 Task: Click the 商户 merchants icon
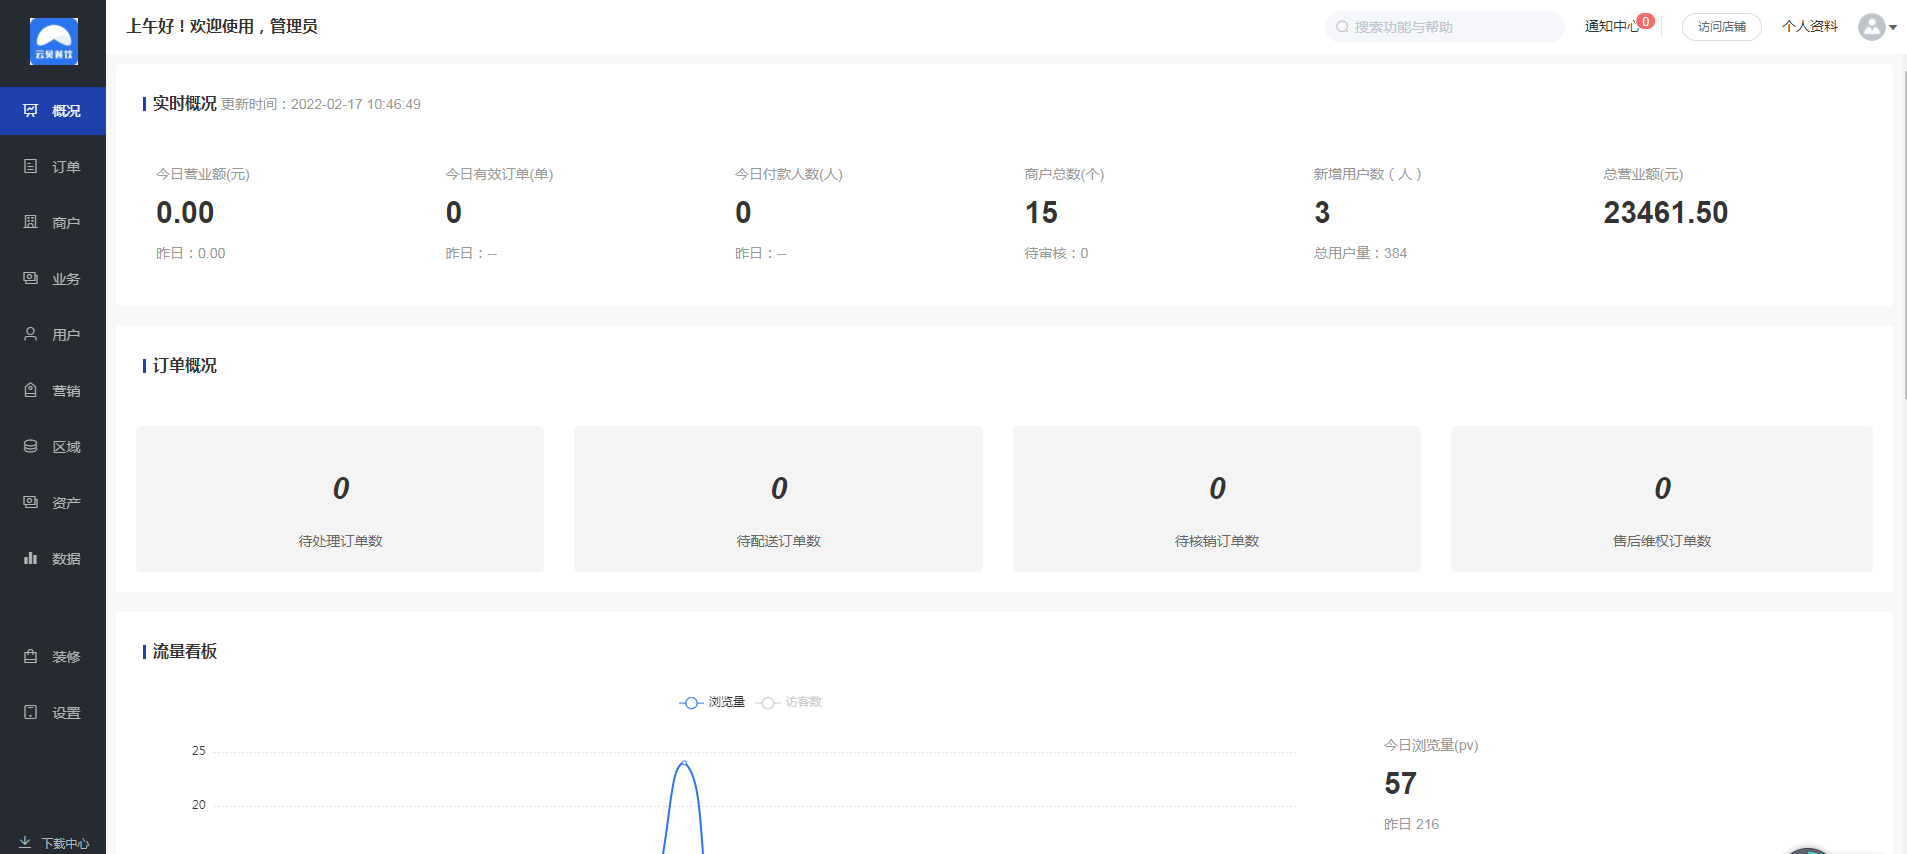(31, 223)
